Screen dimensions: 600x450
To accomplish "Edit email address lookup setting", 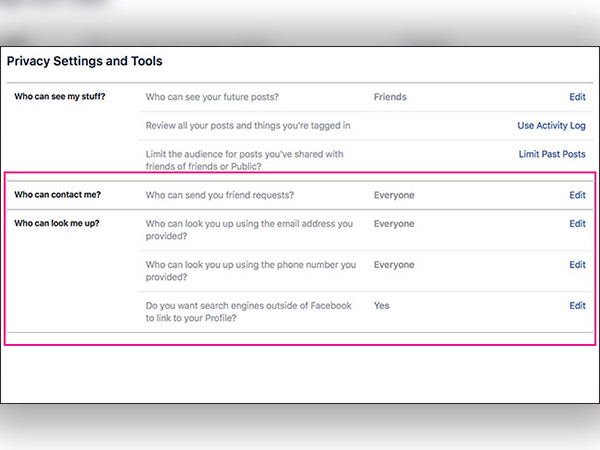I will pos(577,224).
